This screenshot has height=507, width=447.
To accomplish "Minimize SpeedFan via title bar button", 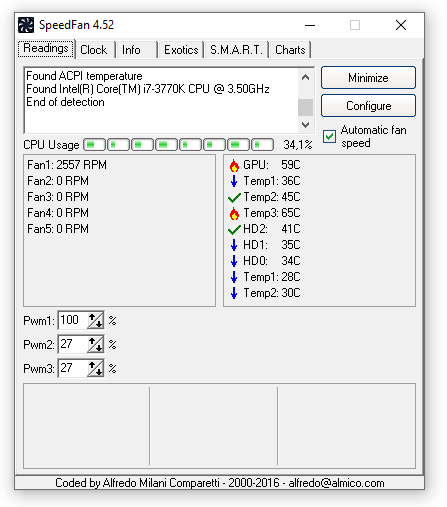I will tap(310, 25).
